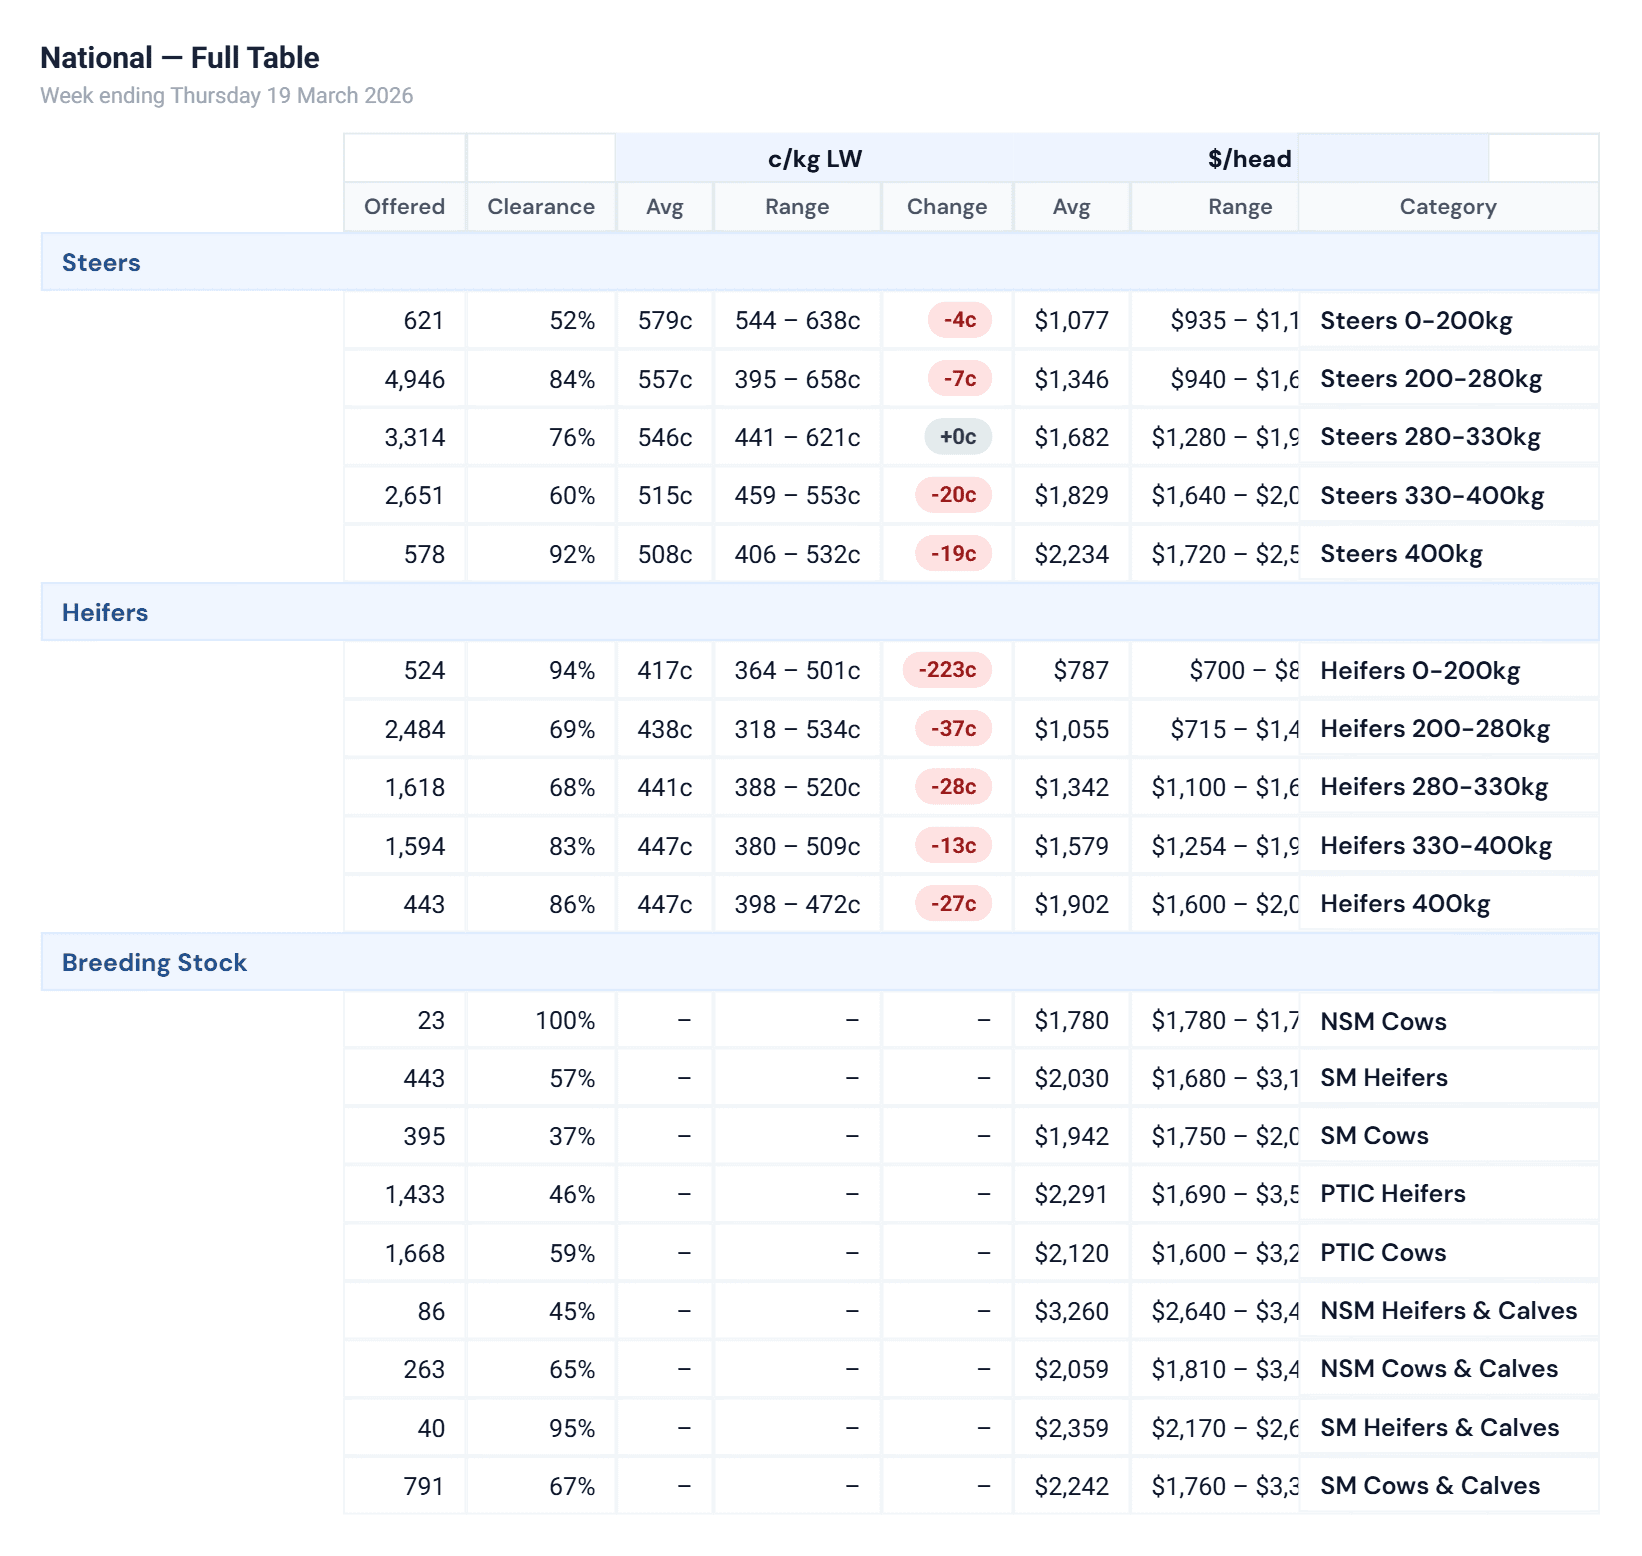Select the Heifers 330-400kg category cell

[x=1435, y=846]
